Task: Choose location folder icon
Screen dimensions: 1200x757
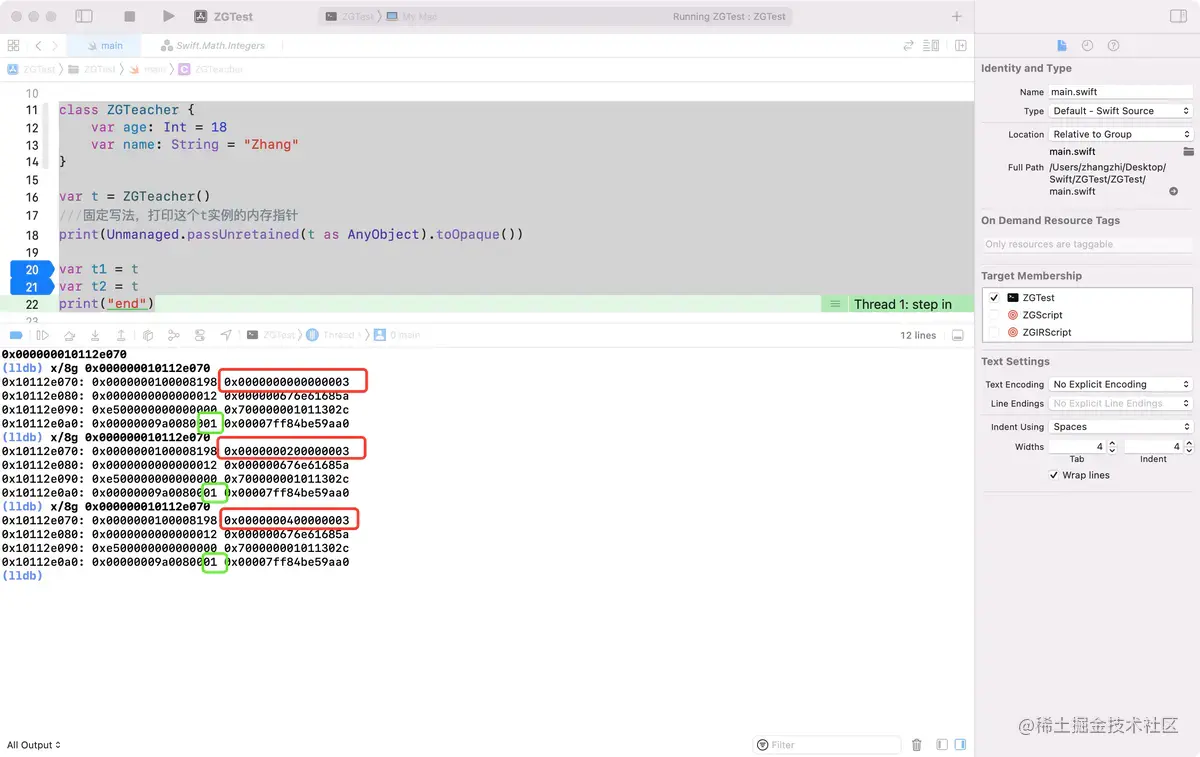Action: coord(1189,151)
